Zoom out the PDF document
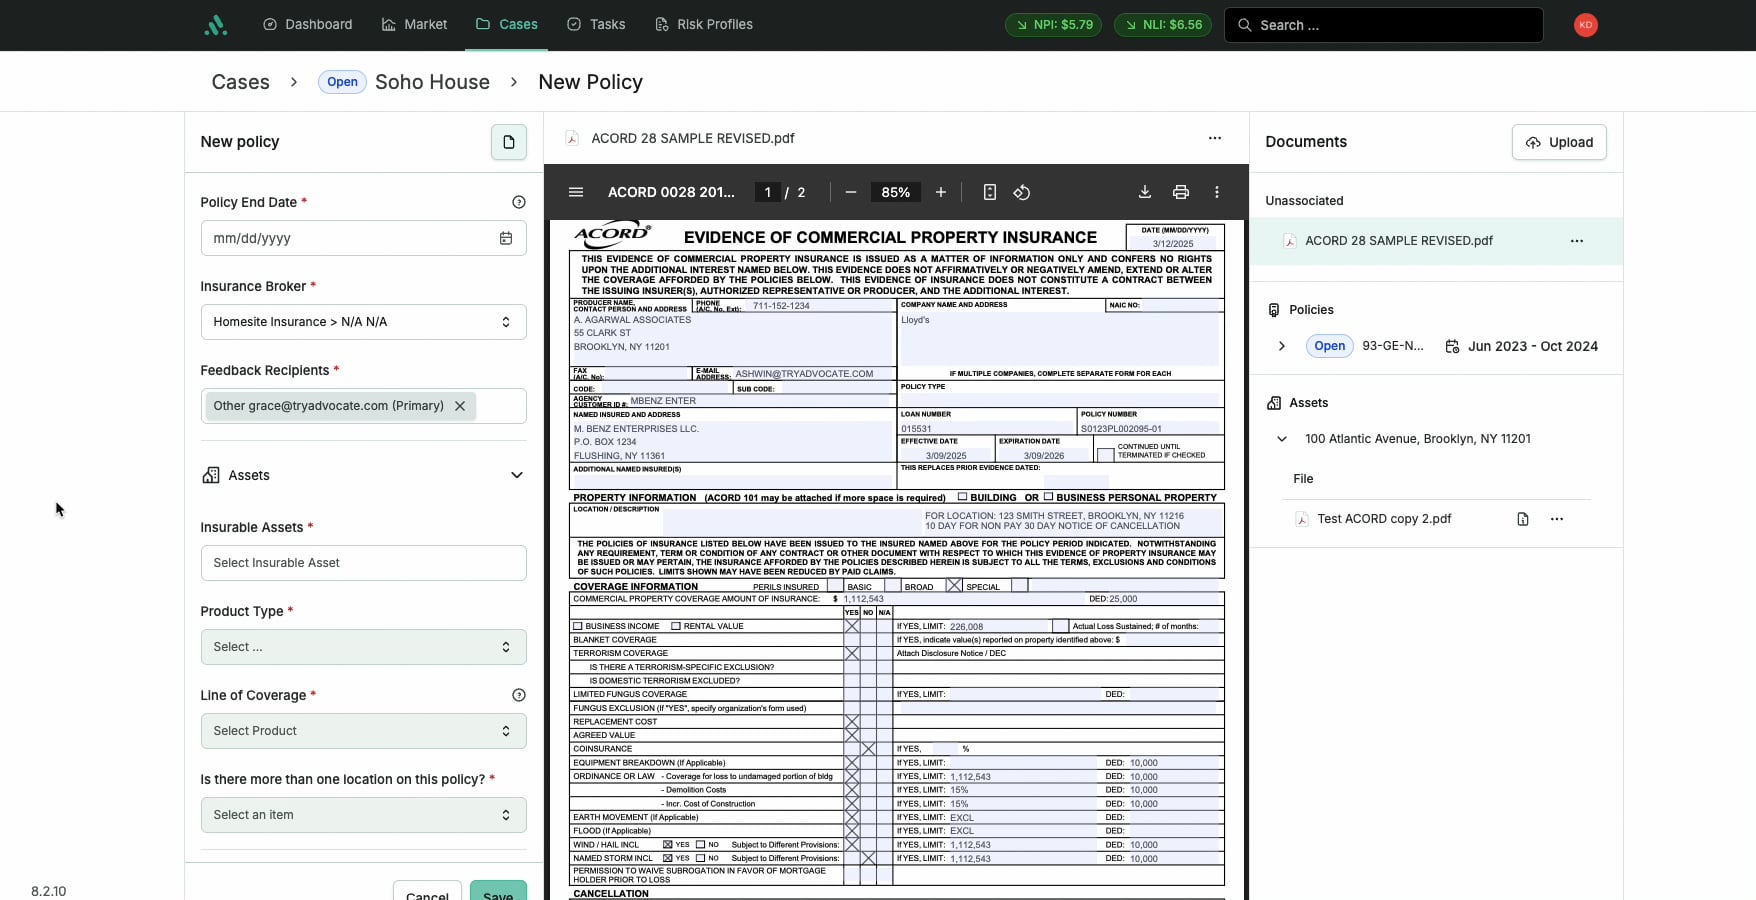 coord(851,192)
